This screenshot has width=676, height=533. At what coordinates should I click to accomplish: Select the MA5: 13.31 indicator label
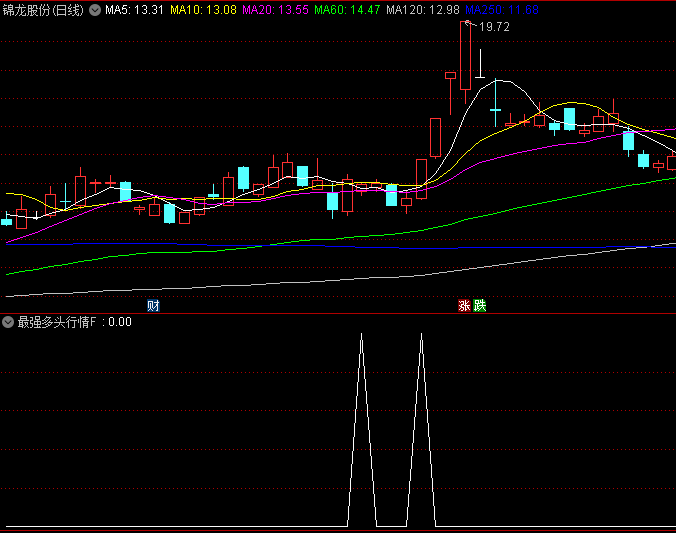pos(135,10)
